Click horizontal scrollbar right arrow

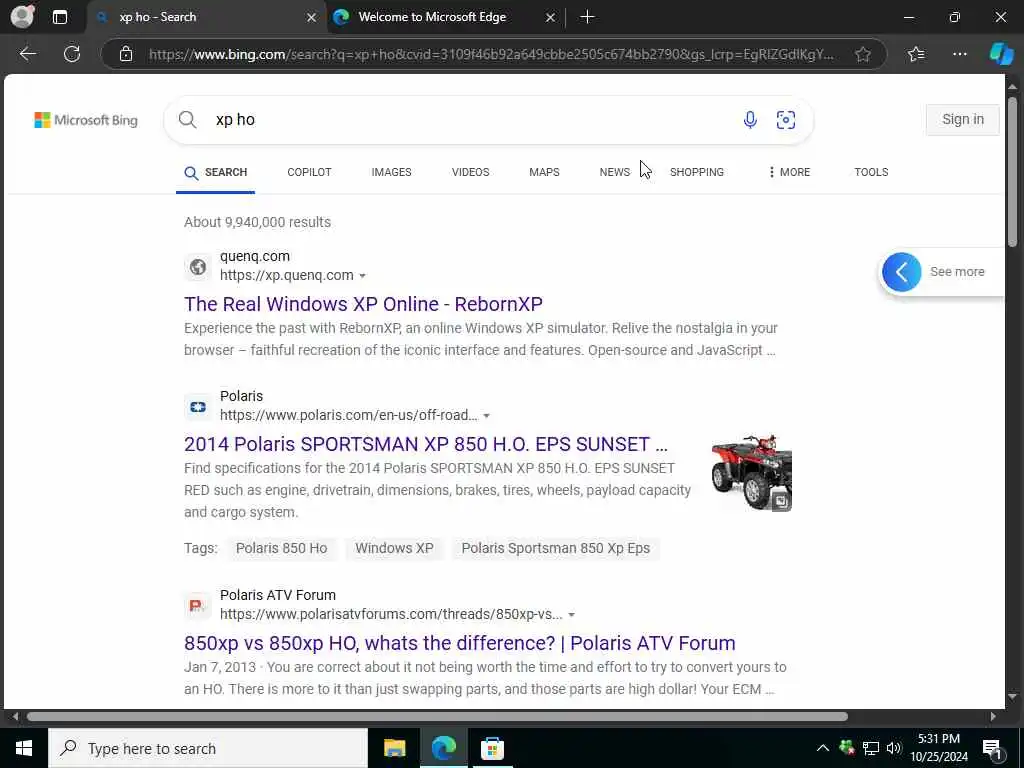coord(993,716)
